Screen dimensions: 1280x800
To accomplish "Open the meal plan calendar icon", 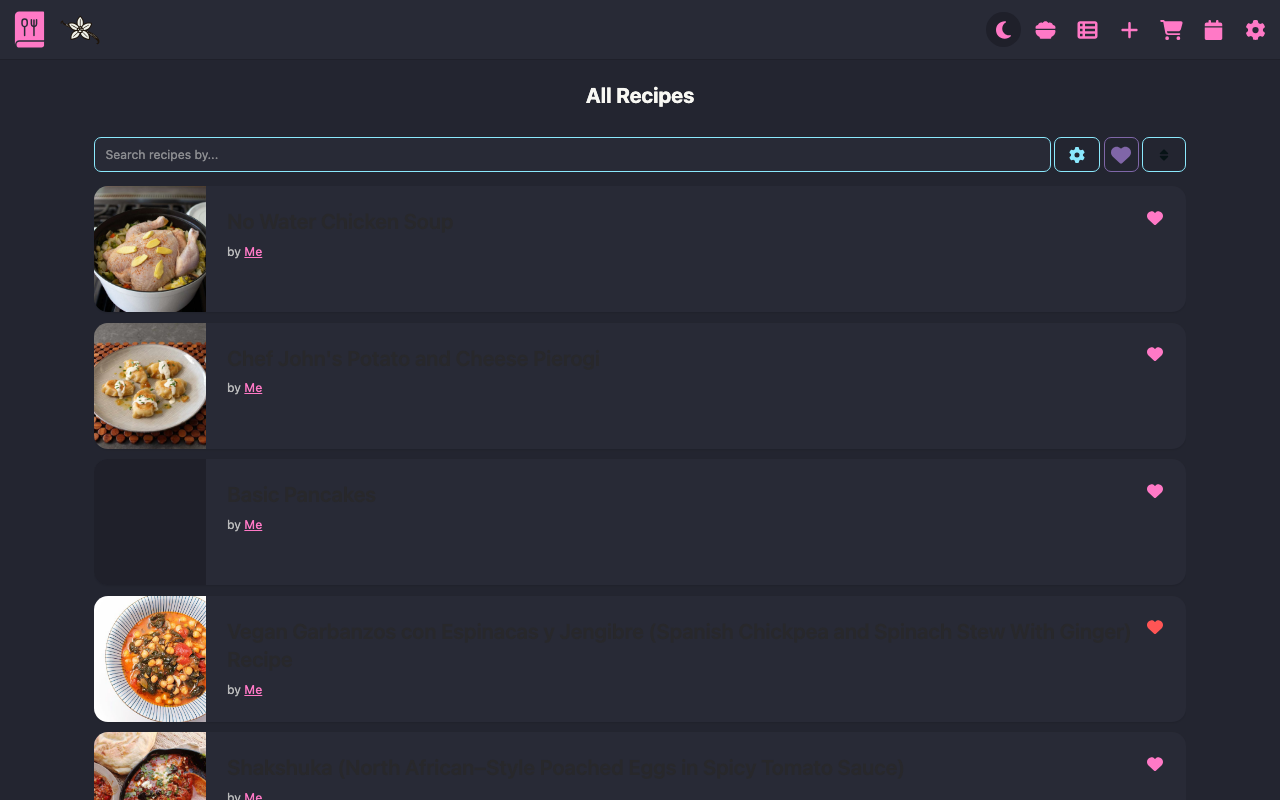I will click(x=1213, y=30).
